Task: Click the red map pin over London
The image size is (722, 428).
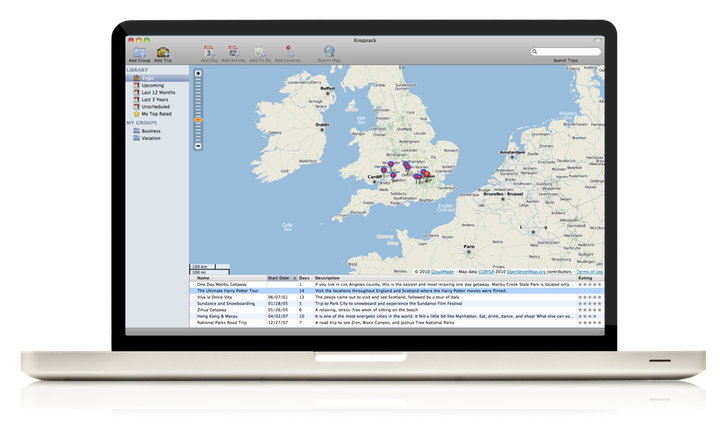Action: click(x=427, y=175)
